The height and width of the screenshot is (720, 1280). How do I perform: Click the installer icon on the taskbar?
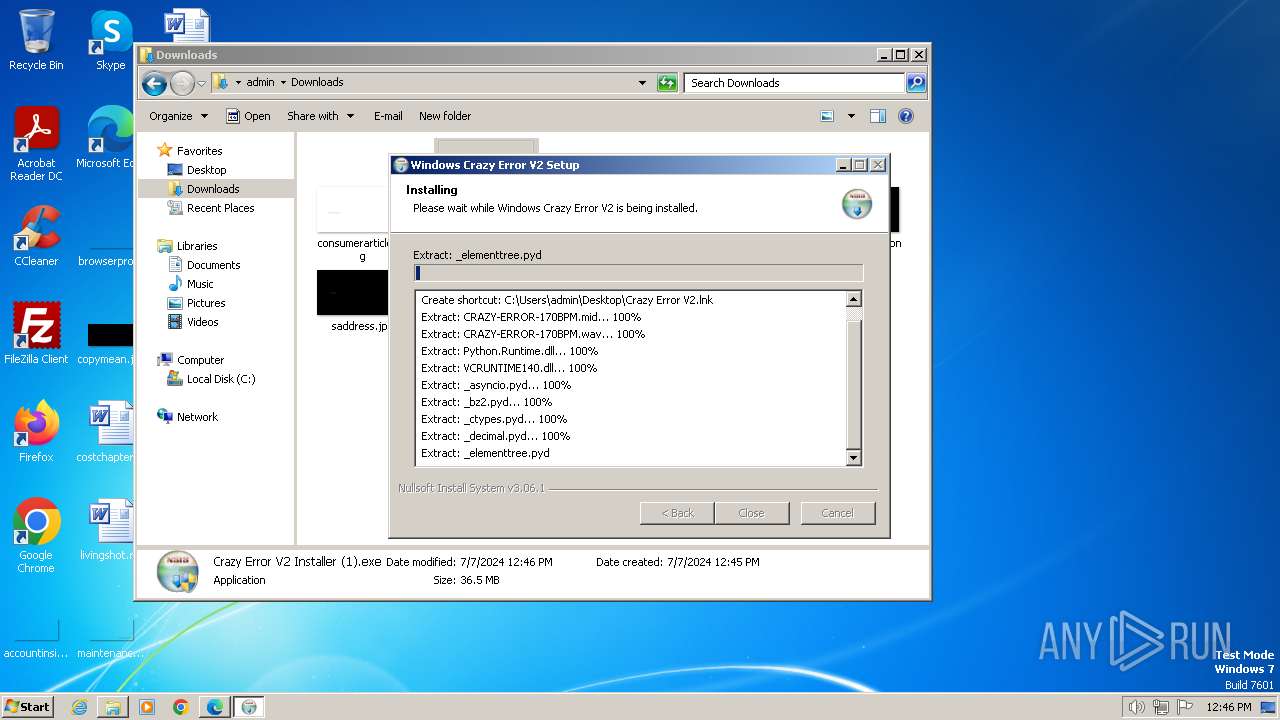coord(249,707)
